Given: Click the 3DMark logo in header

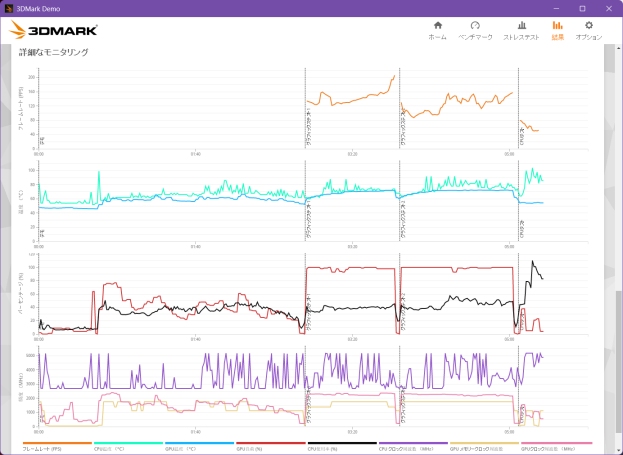Looking at the screenshot, I should click(x=53, y=30).
